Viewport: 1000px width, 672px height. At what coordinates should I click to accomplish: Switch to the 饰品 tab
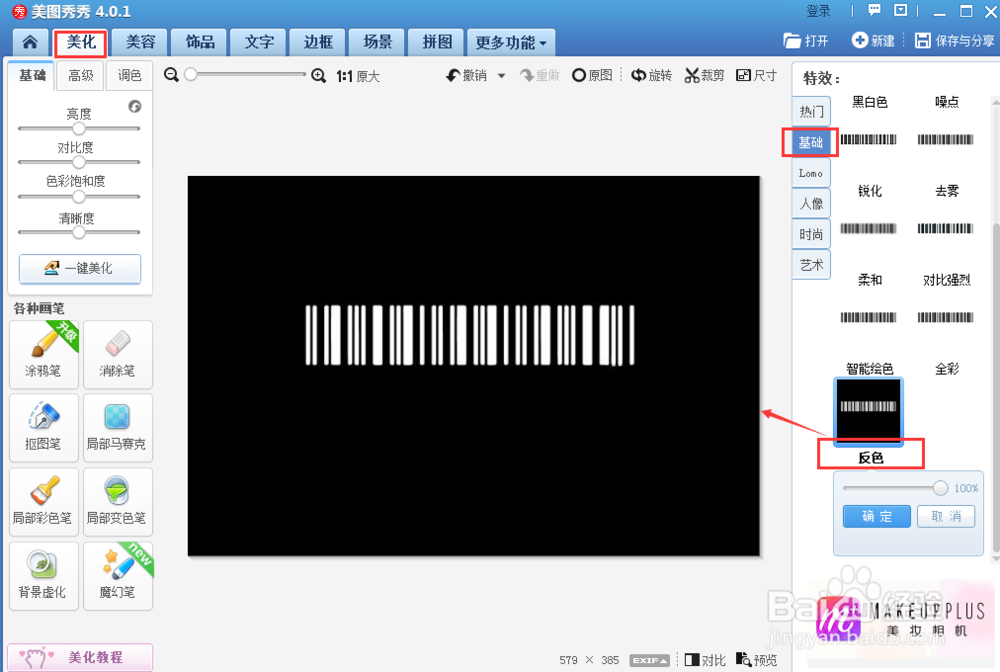(199, 43)
